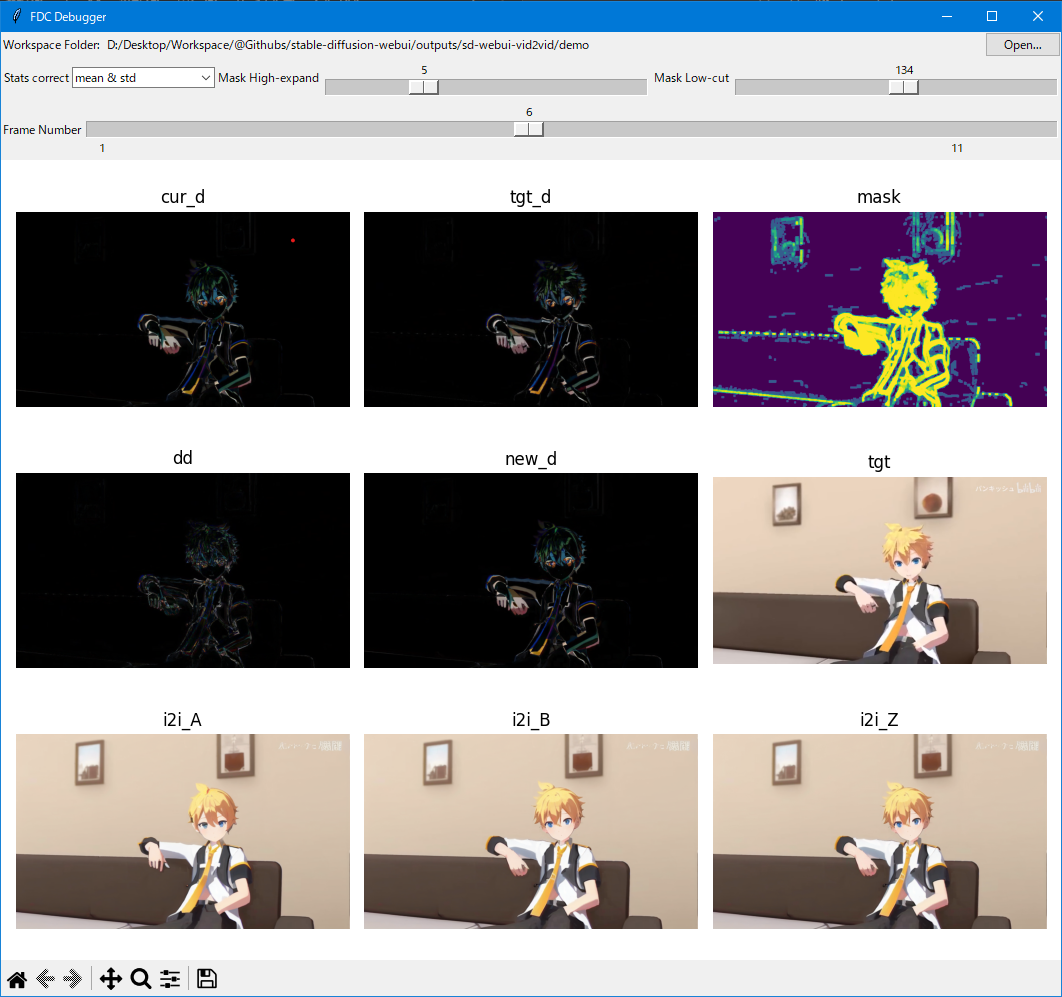Open the Stats correct dropdown
The height and width of the screenshot is (997, 1062).
tap(143, 78)
